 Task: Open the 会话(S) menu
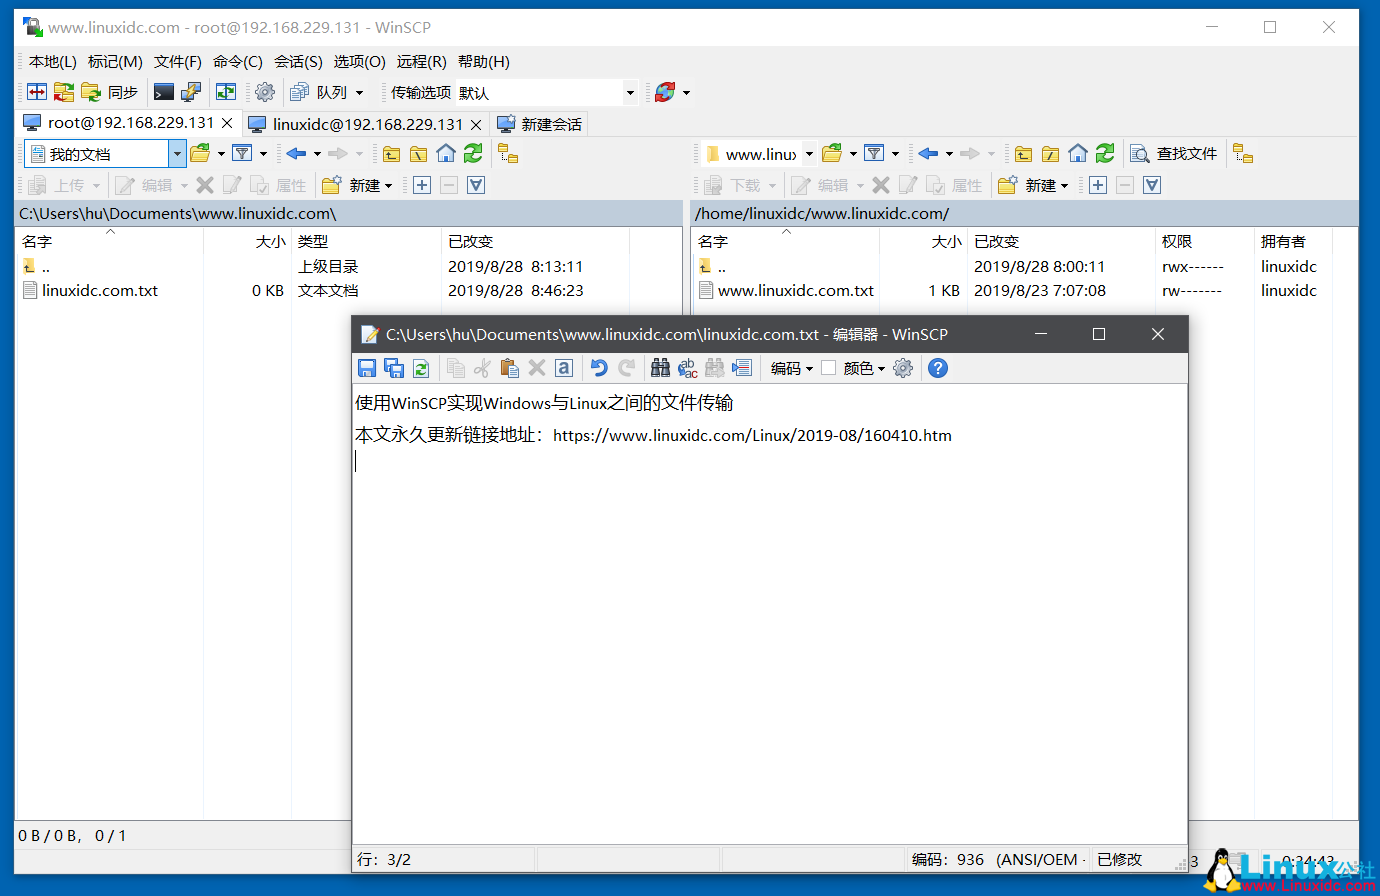click(x=298, y=61)
